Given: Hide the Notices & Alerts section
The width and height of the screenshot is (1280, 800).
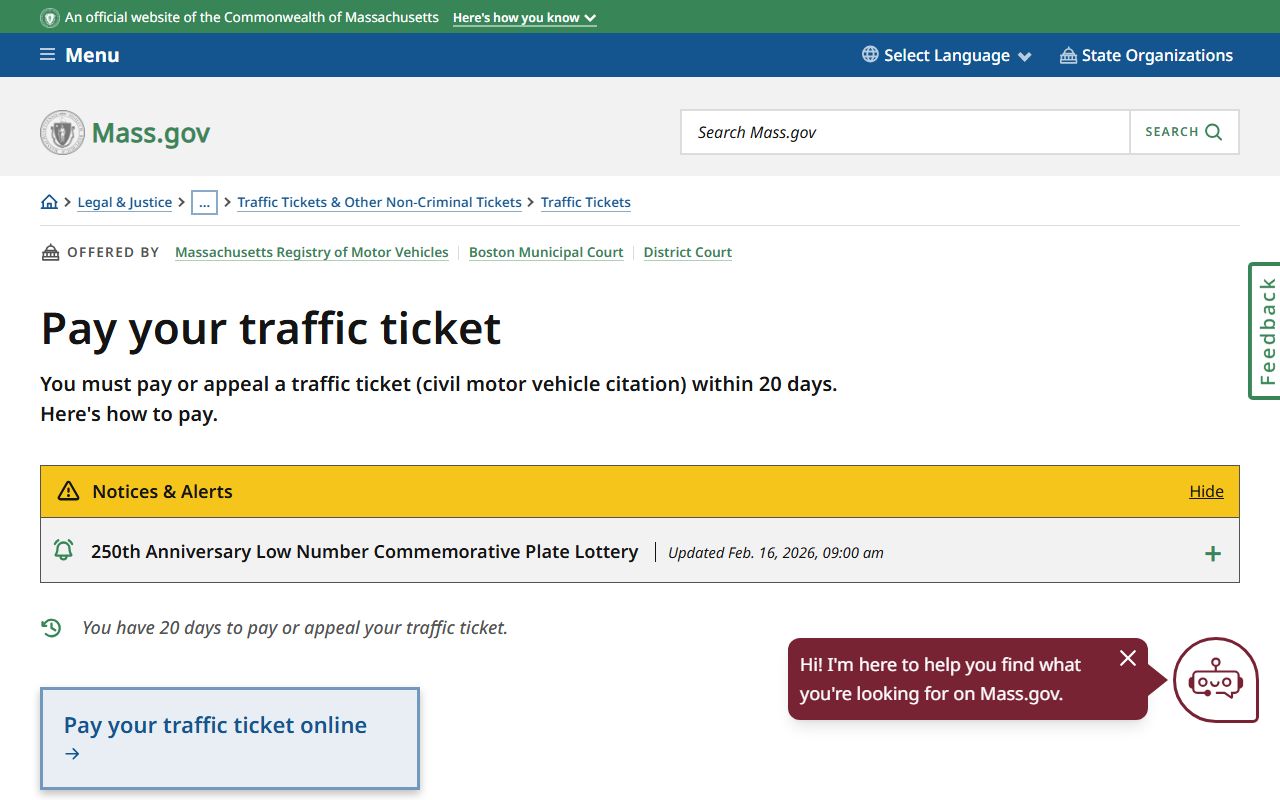Looking at the screenshot, I should 1206,491.
